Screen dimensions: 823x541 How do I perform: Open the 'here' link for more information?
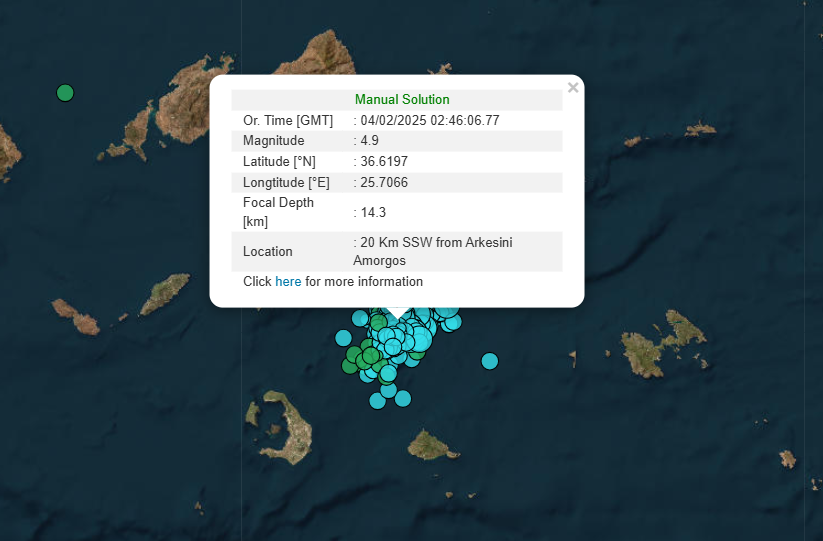(x=288, y=282)
